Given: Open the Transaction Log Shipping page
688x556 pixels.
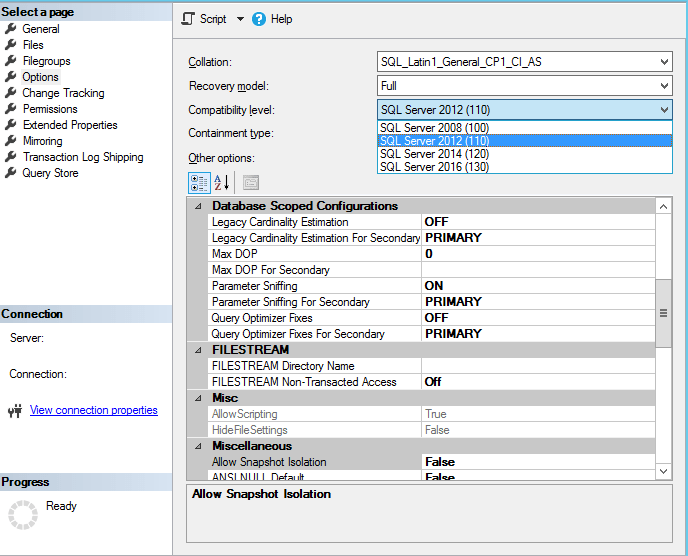Looking at the screenshot, I should coord(83,157).
